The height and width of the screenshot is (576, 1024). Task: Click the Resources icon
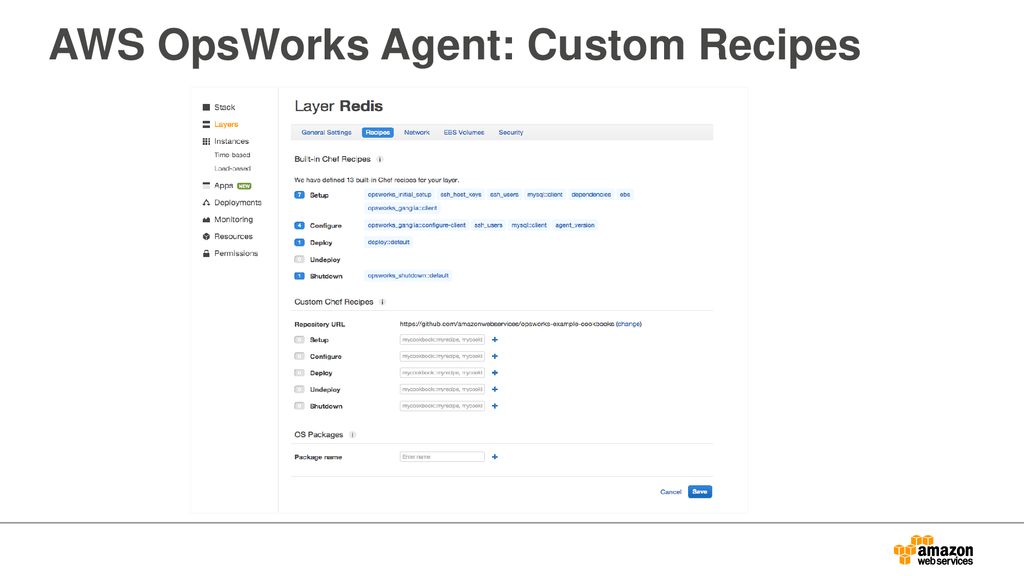tap(206, 236)
